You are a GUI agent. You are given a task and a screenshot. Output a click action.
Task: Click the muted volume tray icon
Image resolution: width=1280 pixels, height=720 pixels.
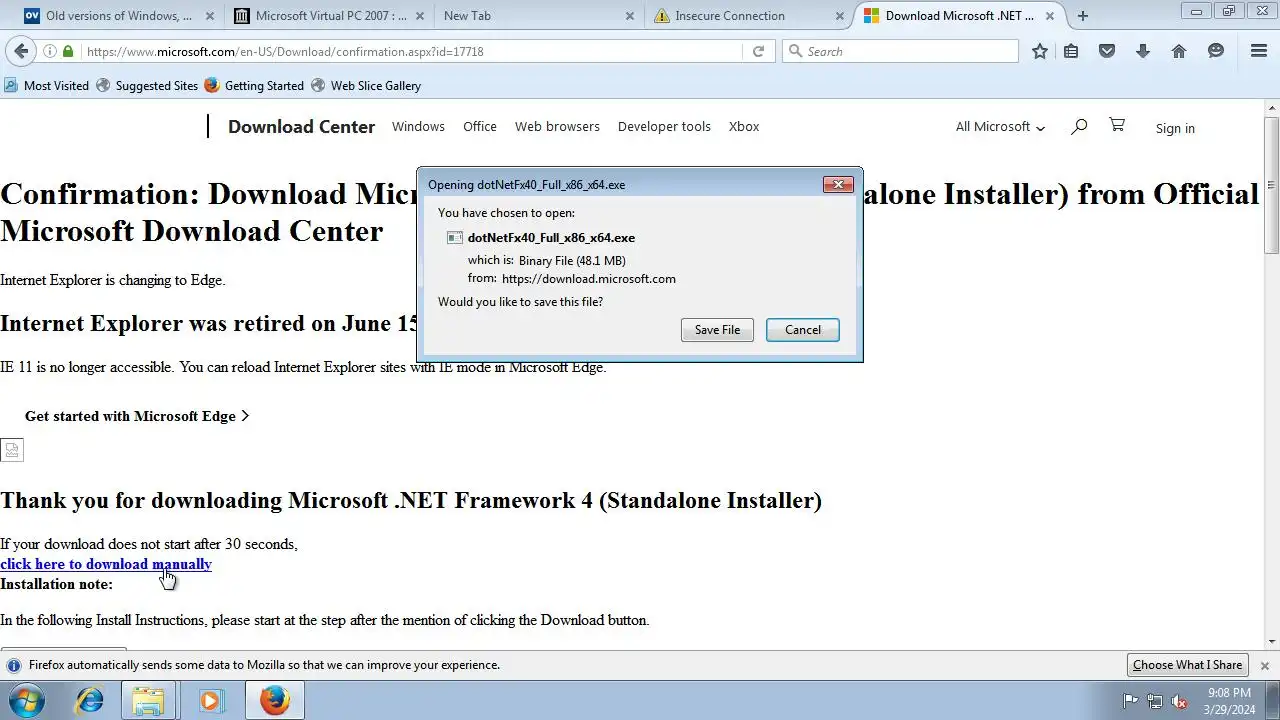[1179, 701]
